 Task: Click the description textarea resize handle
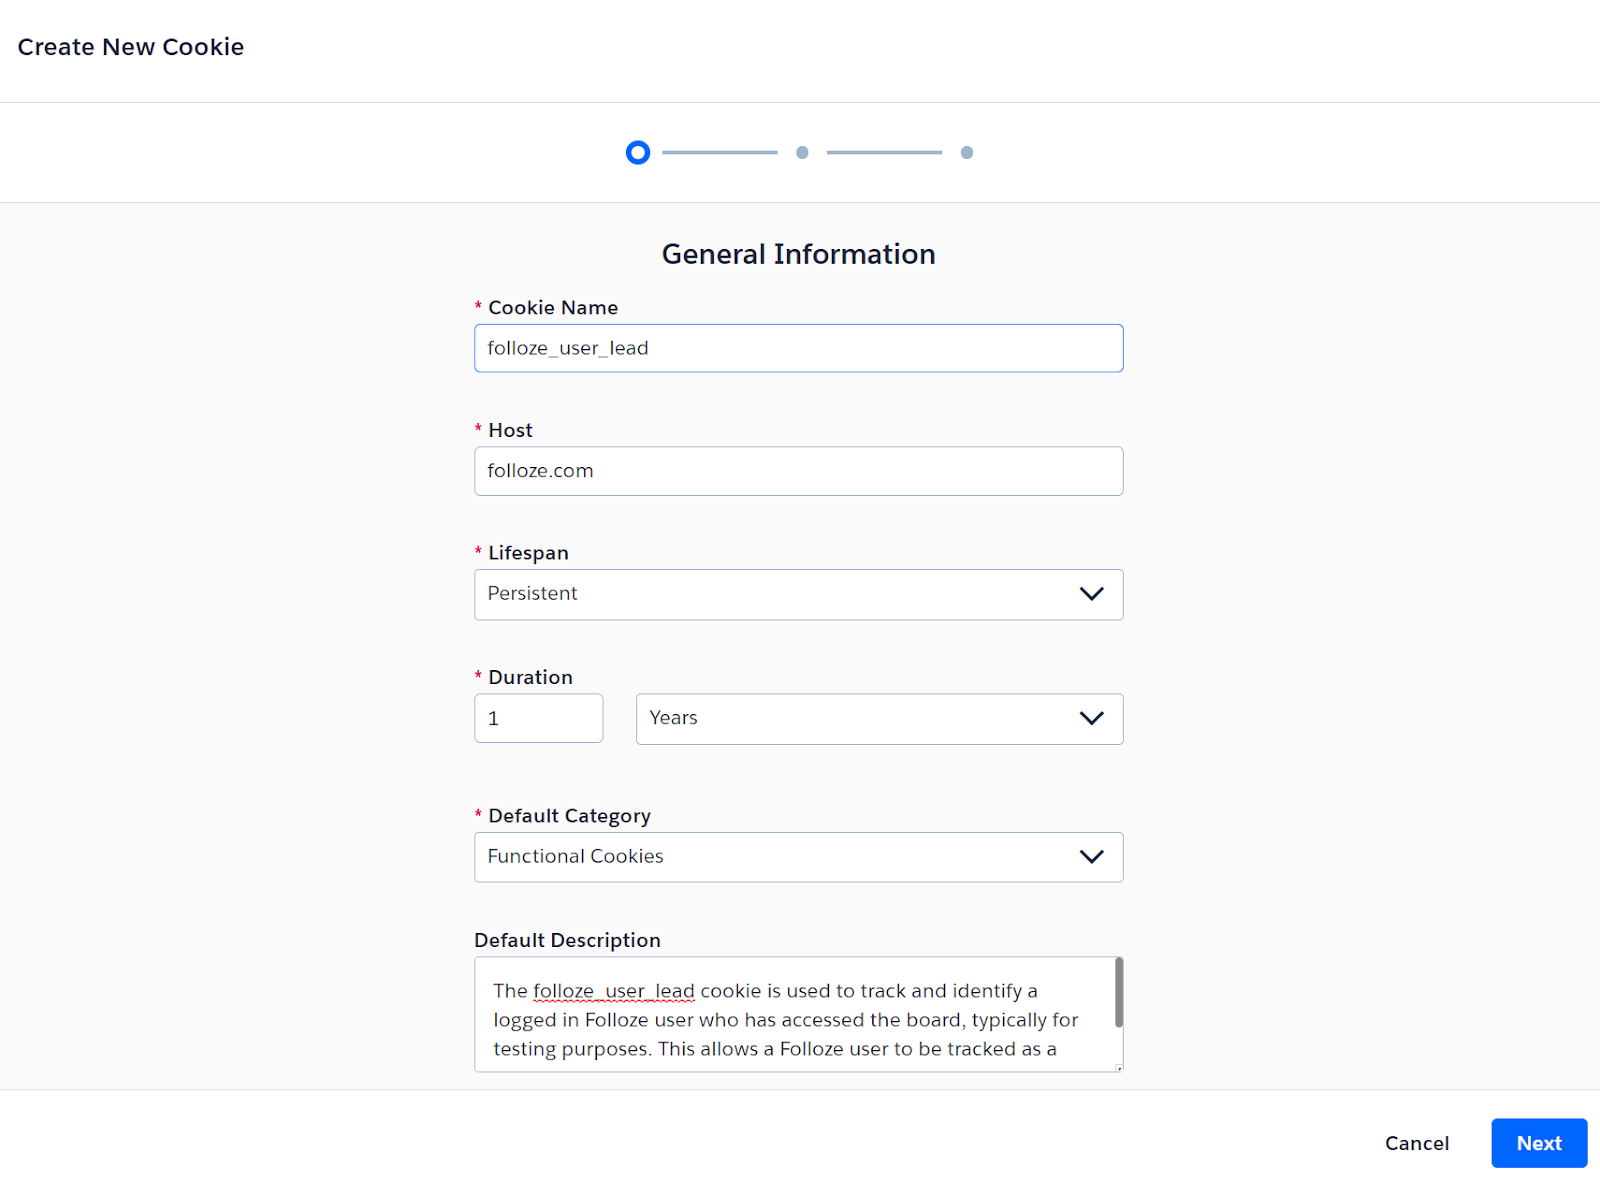pyautogui.click(x=1118, y=1067)
